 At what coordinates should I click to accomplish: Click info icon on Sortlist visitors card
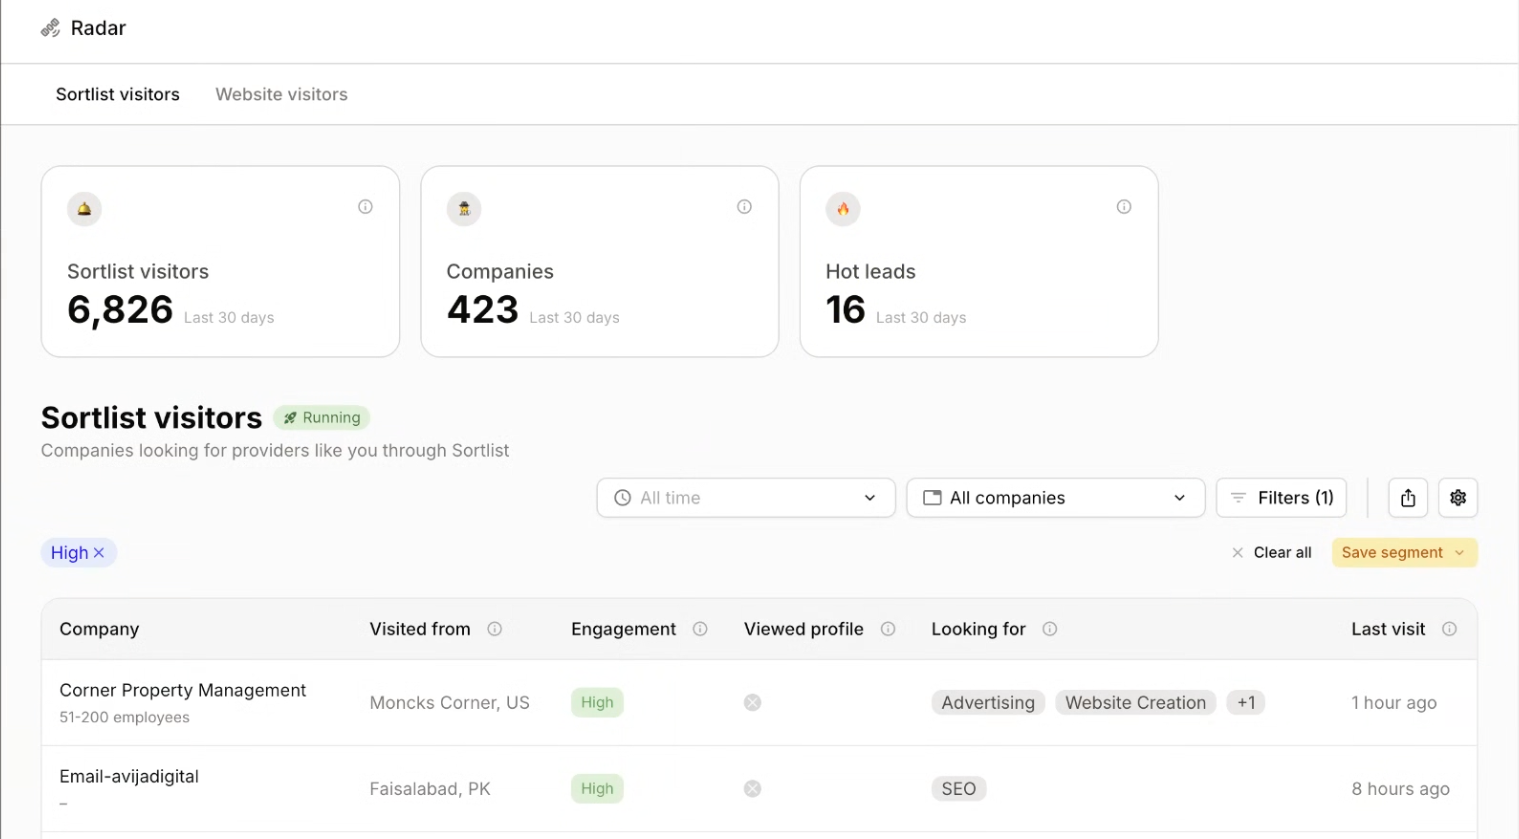pyautogui.click(x=365, y=207)
